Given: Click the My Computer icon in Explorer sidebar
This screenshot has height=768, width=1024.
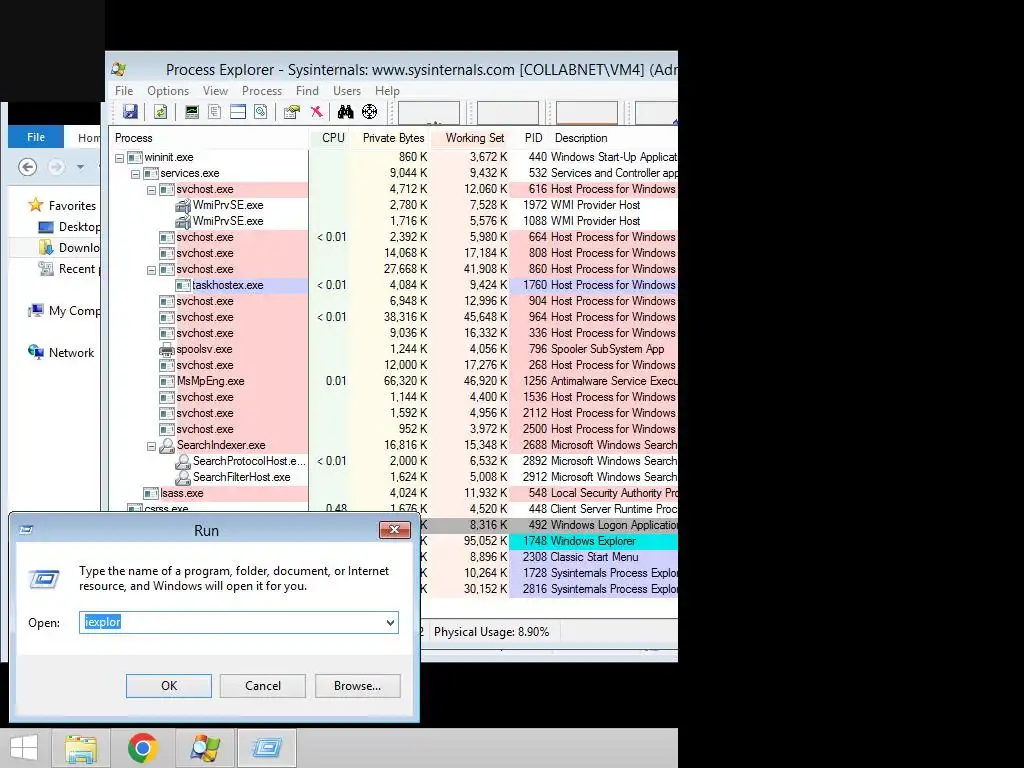Looking at the screenshot, I should coord(36,310).
